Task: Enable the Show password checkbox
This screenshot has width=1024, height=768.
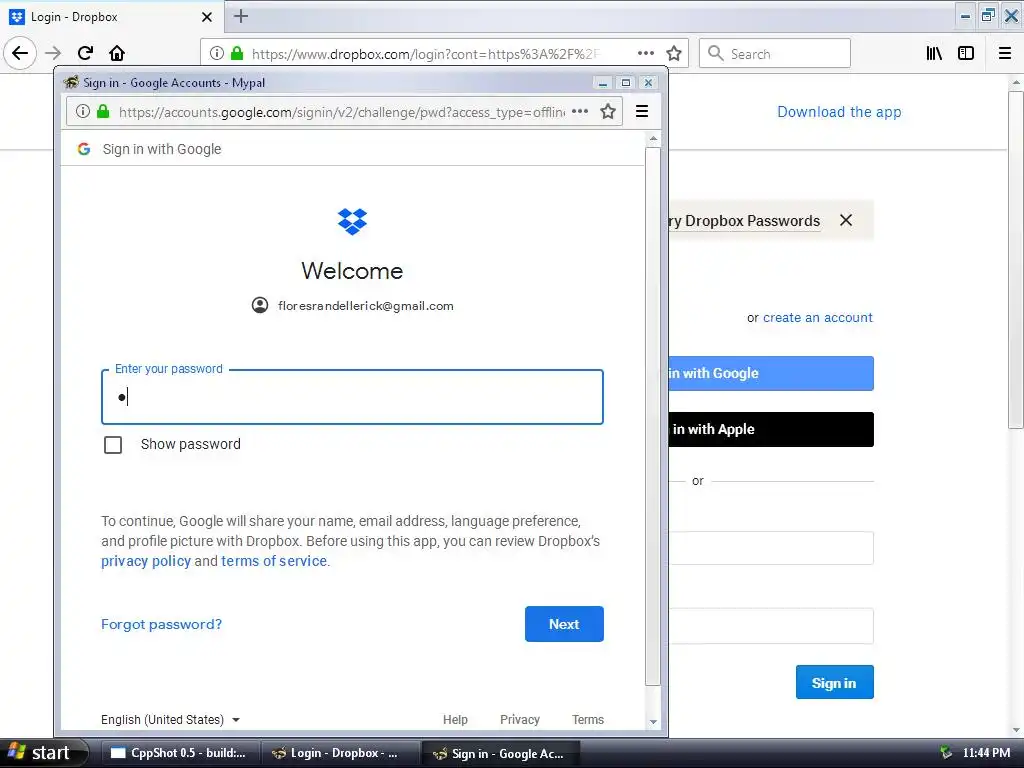Action: point(113,445)
